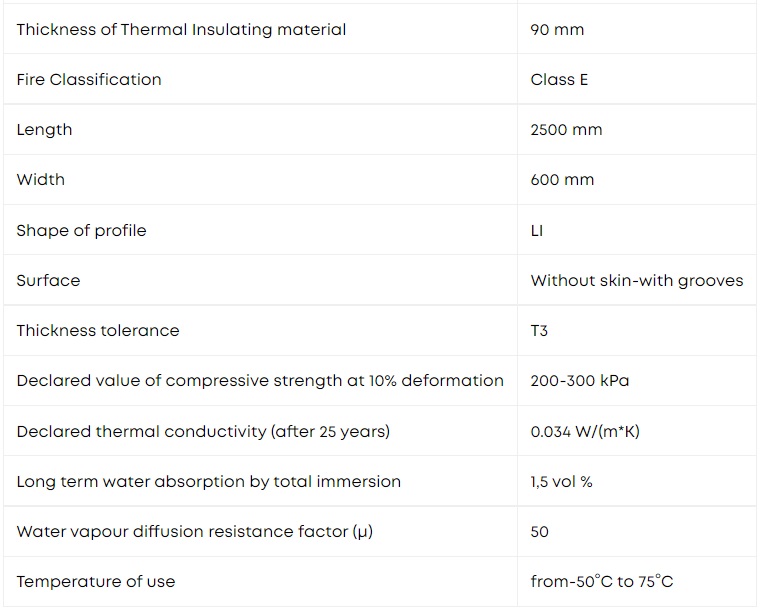Select the 1,5 vol % absorption value
The image size is (761, 610).
coord(561,482)
